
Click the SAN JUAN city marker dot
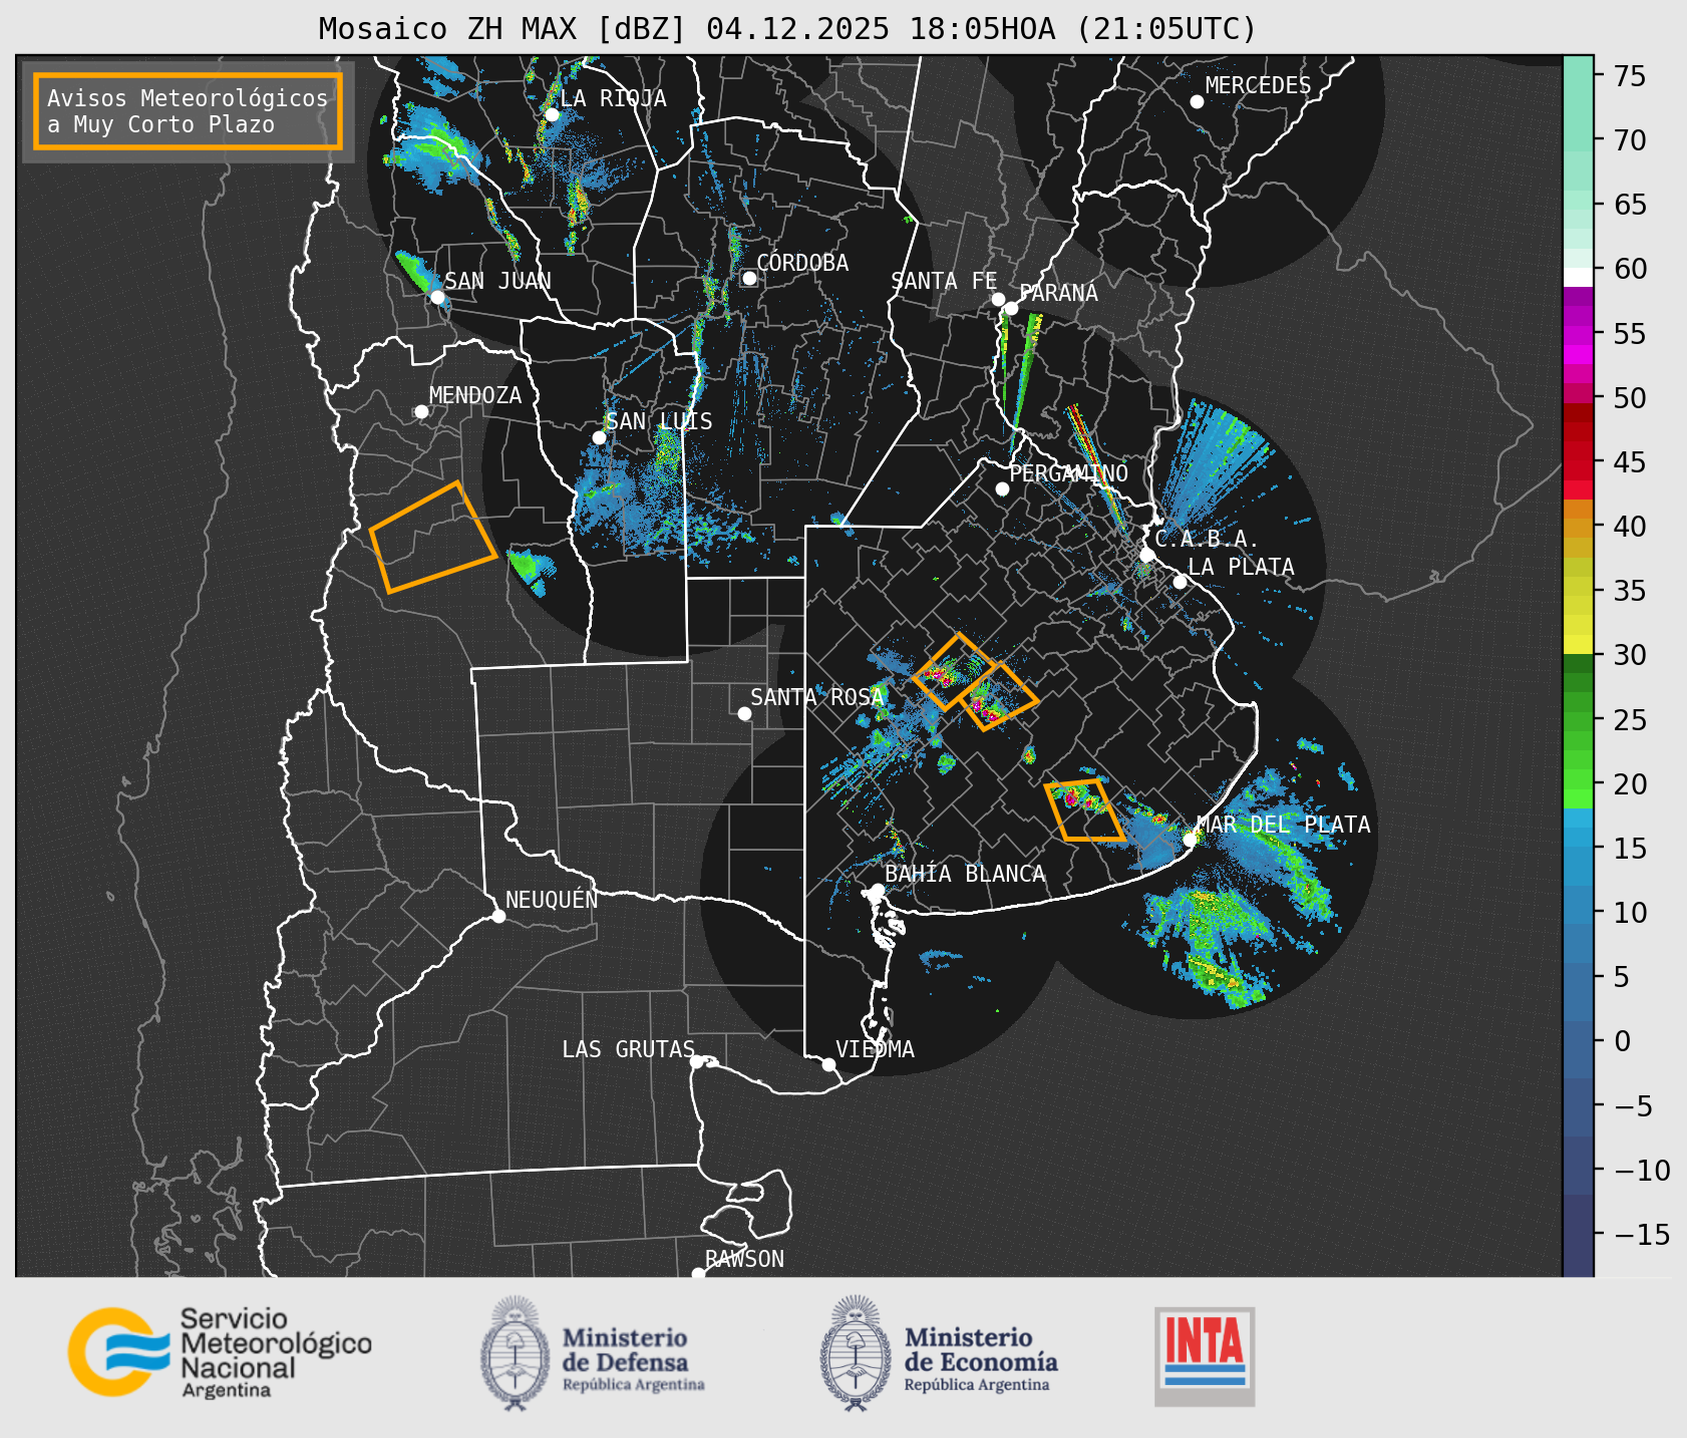pyautogui.click(x=437, y=297)
